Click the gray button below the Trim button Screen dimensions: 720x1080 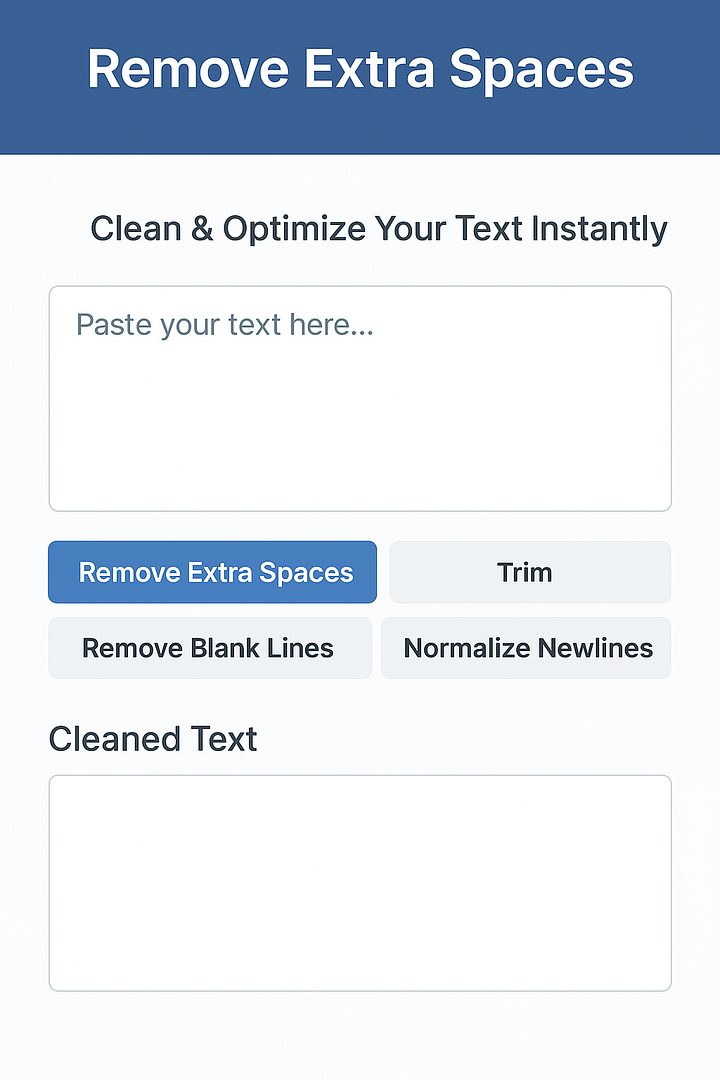526,648
